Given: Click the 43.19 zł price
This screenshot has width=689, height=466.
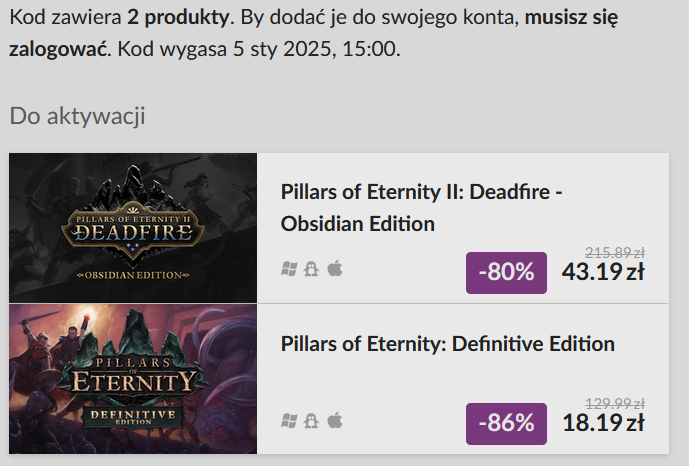Looking at the screenshot, I should (x=603, y=272).
